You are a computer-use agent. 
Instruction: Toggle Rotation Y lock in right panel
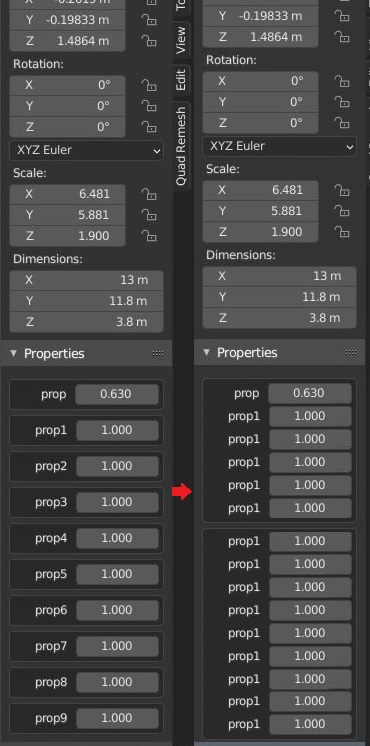tap(342, 102)
